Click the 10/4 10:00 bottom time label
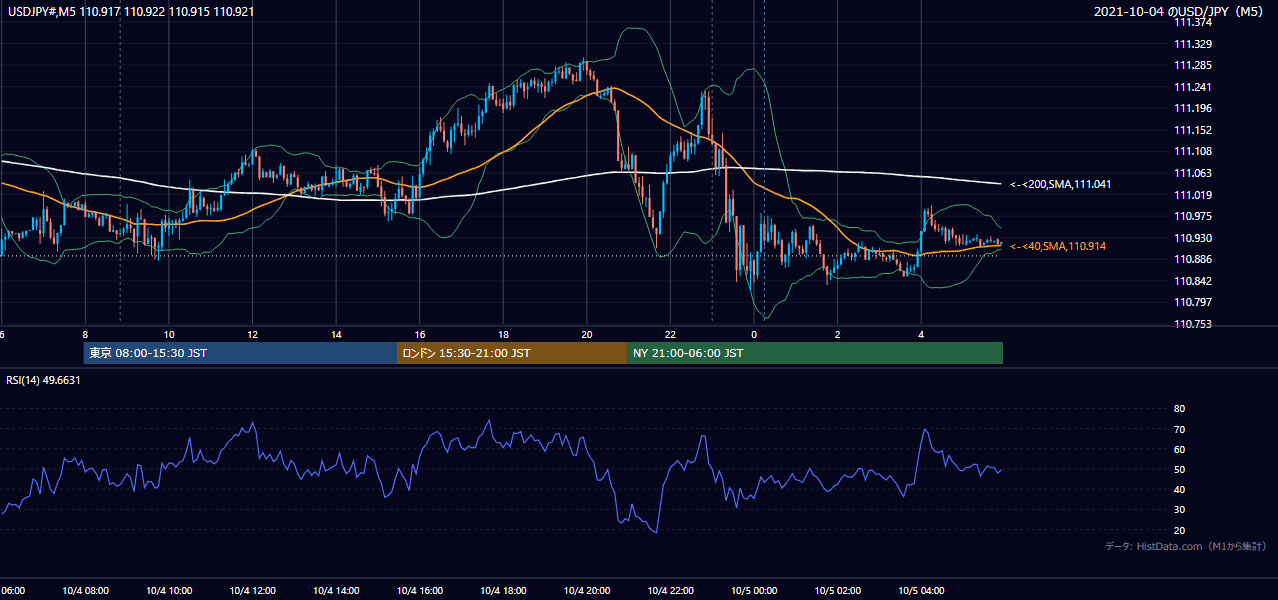This screenshot has width=1278, height=600. pos(168,590)
